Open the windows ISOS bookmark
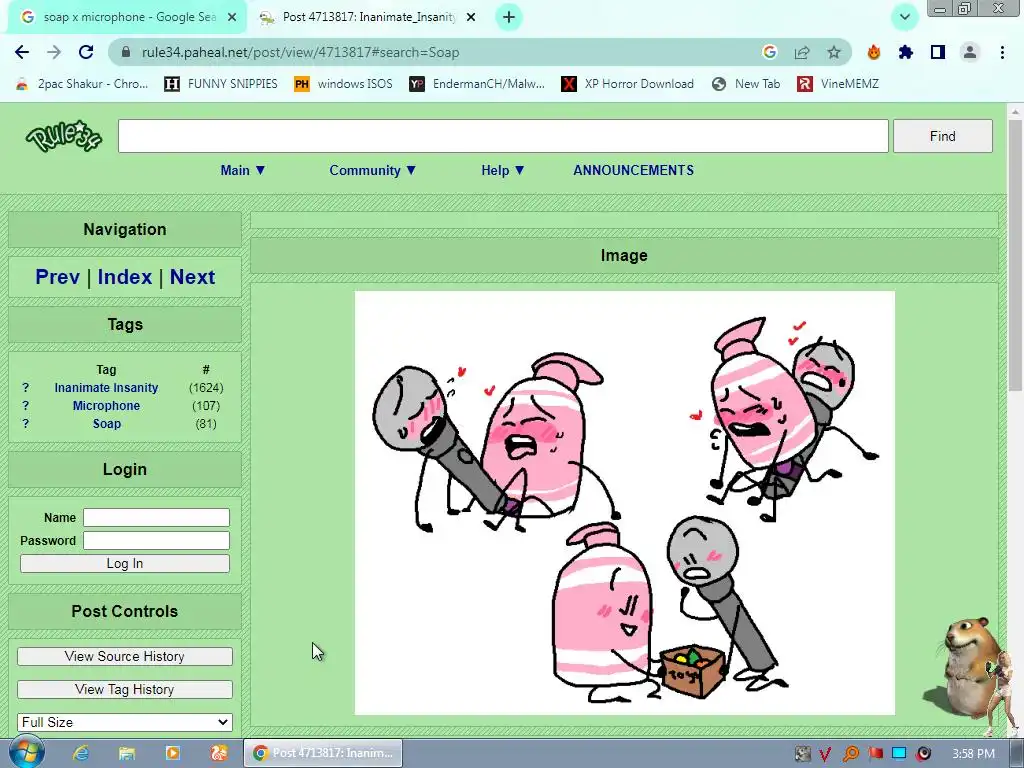The image size is (1024, 768). 344,84
